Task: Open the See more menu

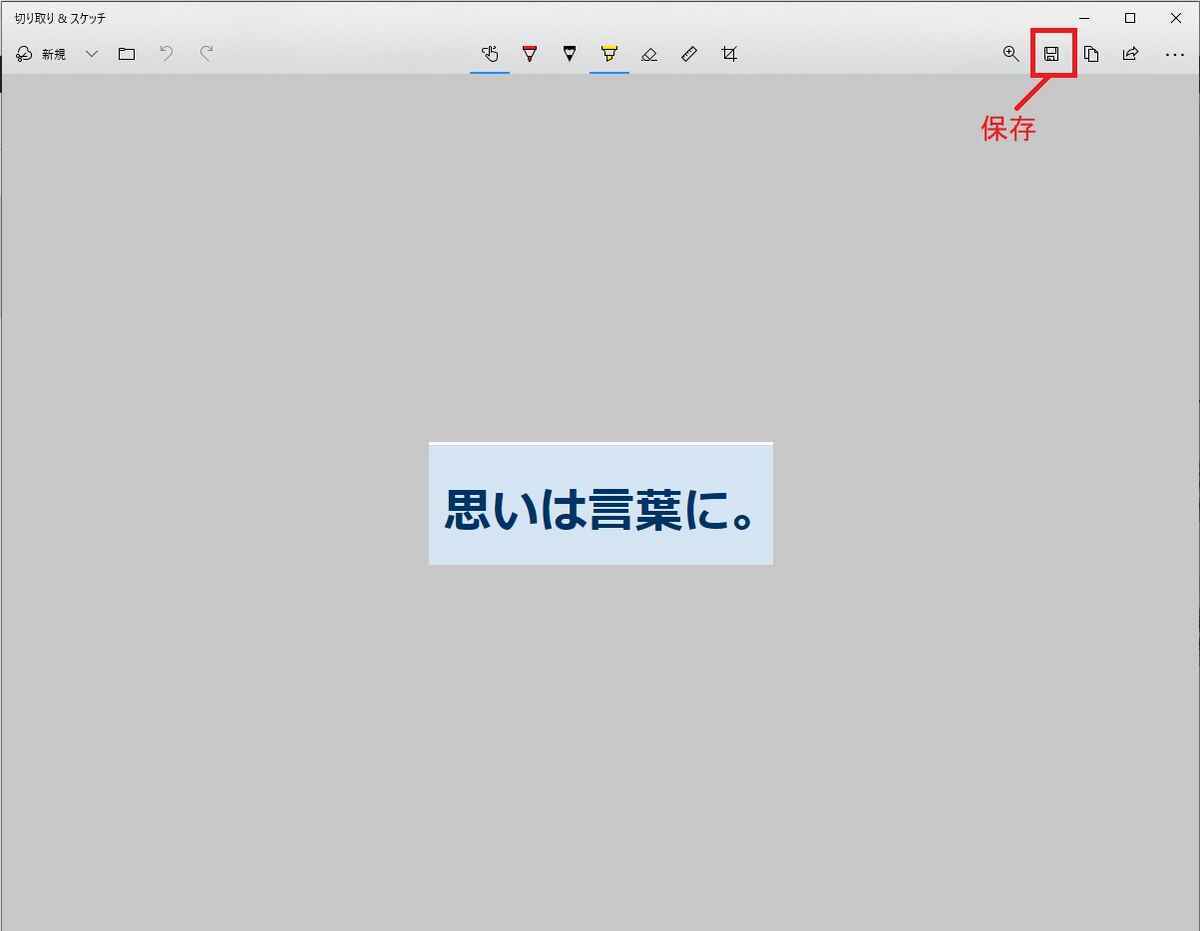Action: tap(1175, 54)
